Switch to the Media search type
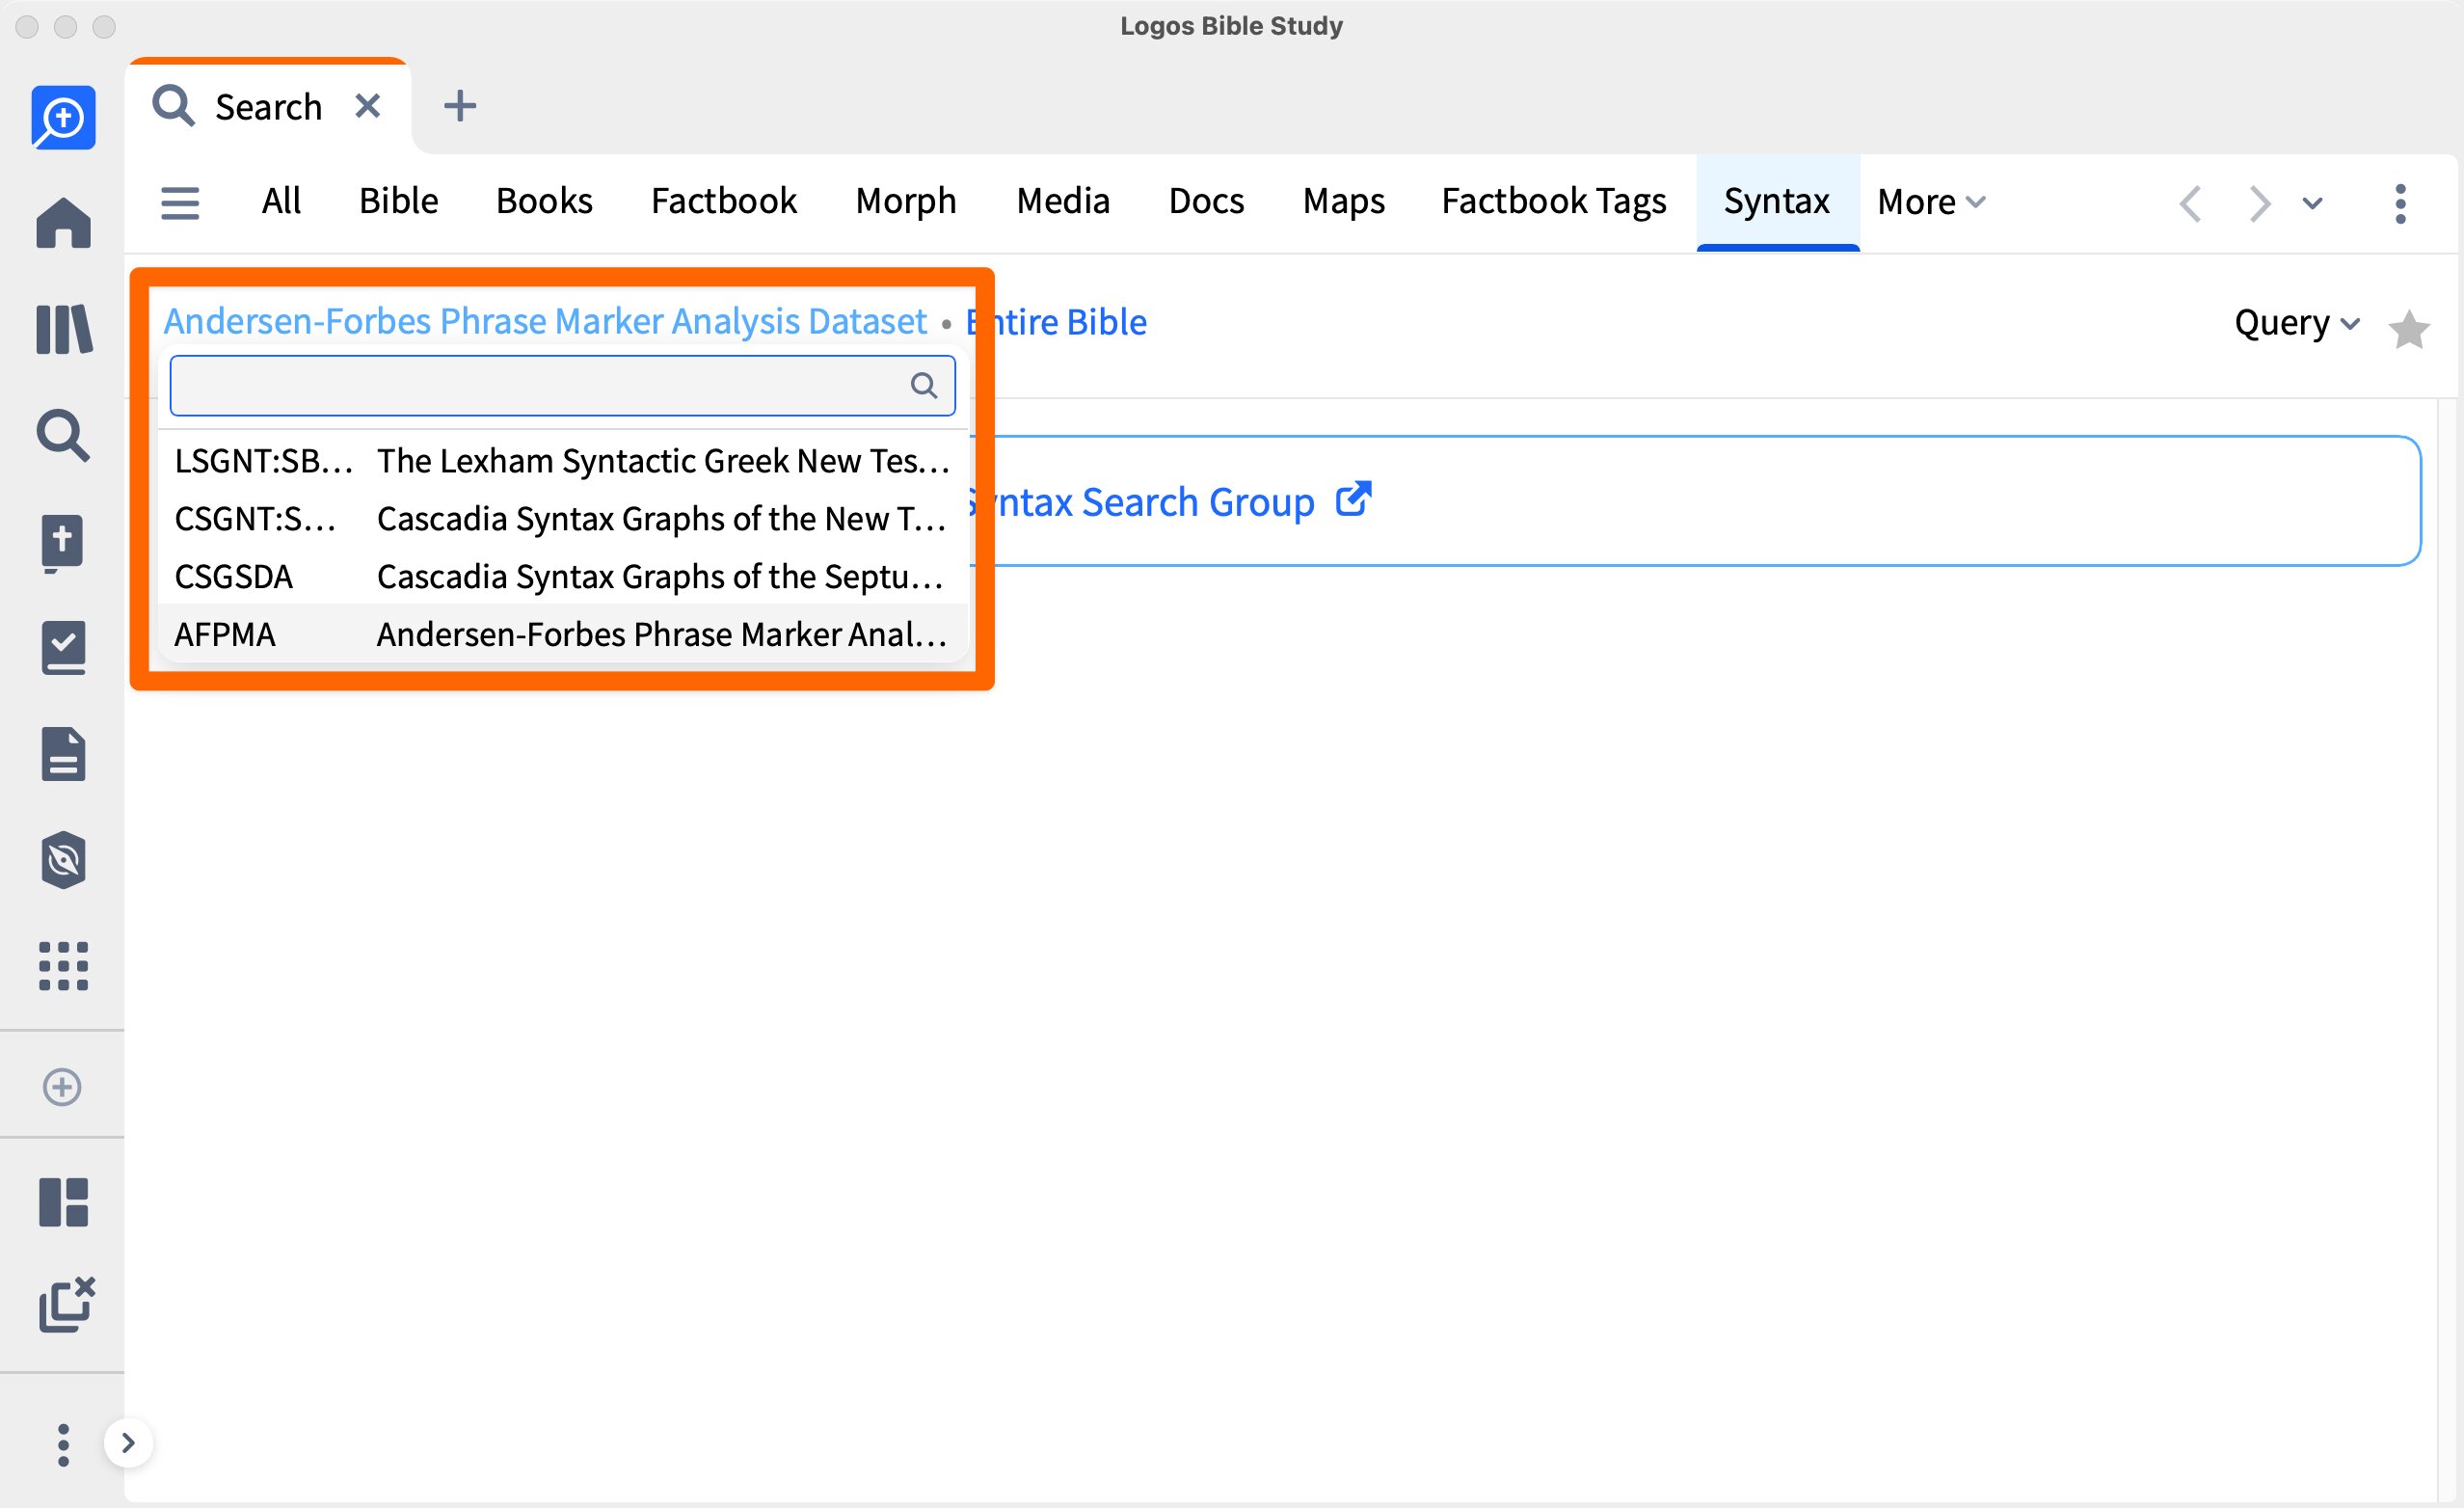This screenshot has height=1508, width=2464. pyautogui.click(x=1063, y=202)
